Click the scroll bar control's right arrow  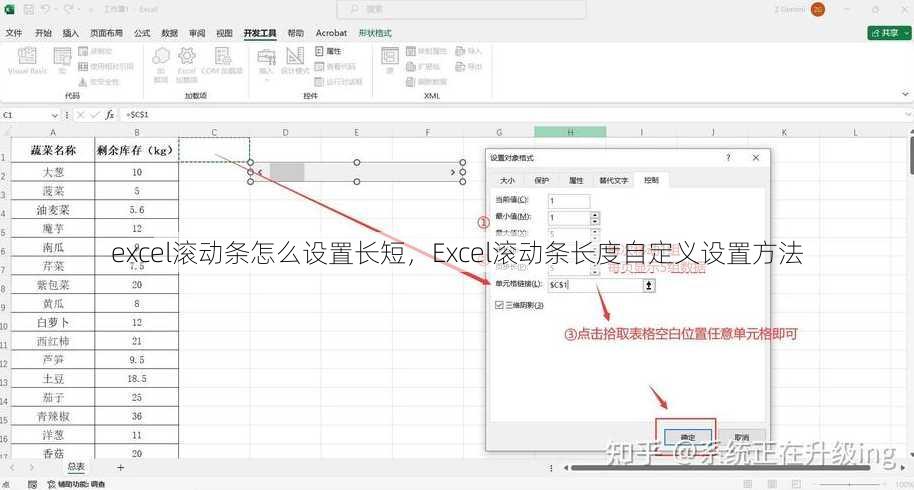(452, 172)
